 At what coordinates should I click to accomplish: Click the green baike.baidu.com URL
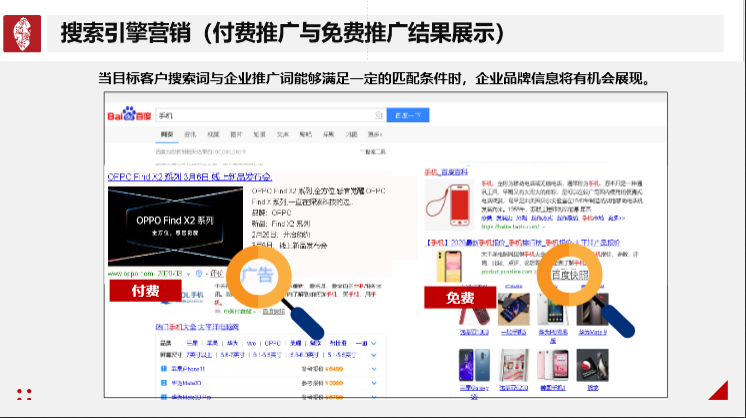511,227
